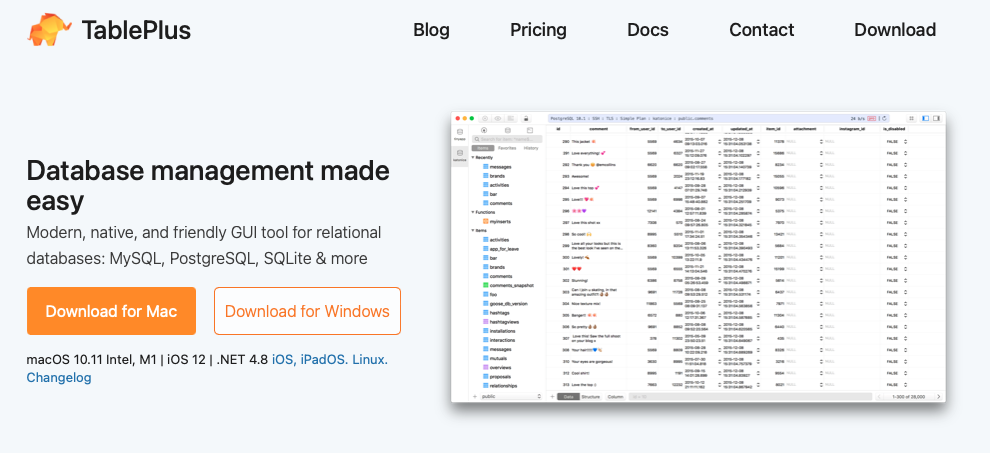Switch to the Structure tab in screenshot
Screen dimensions: 990x453
click(590, 397)
